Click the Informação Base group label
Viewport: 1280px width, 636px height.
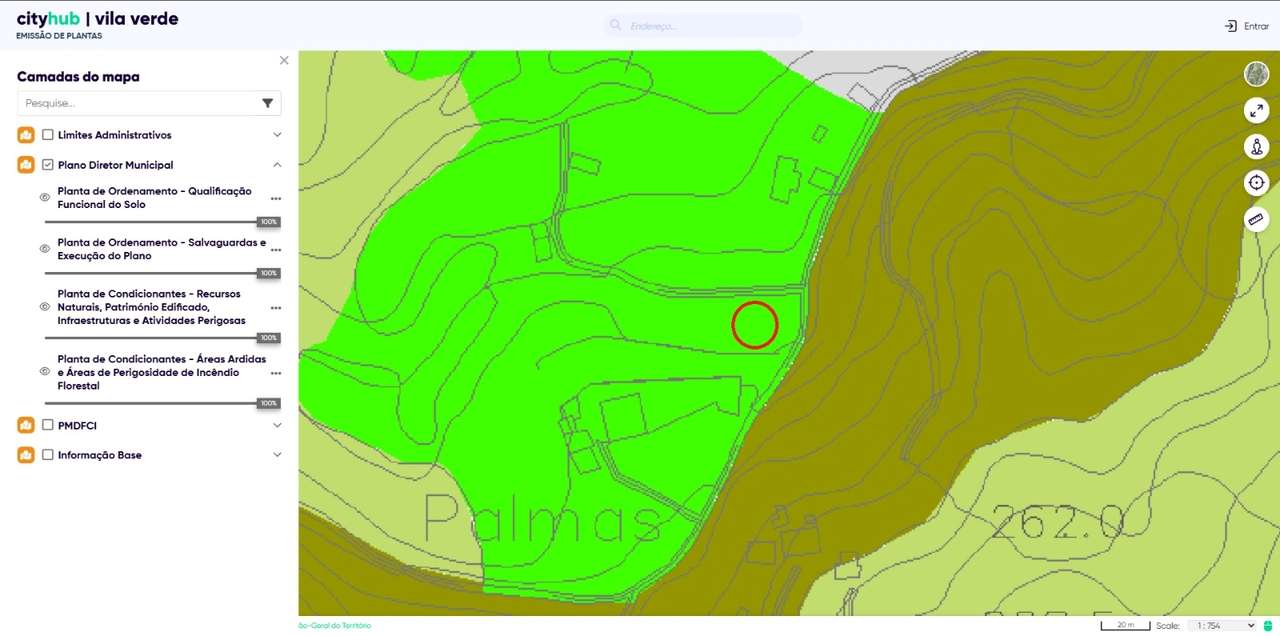100,455
